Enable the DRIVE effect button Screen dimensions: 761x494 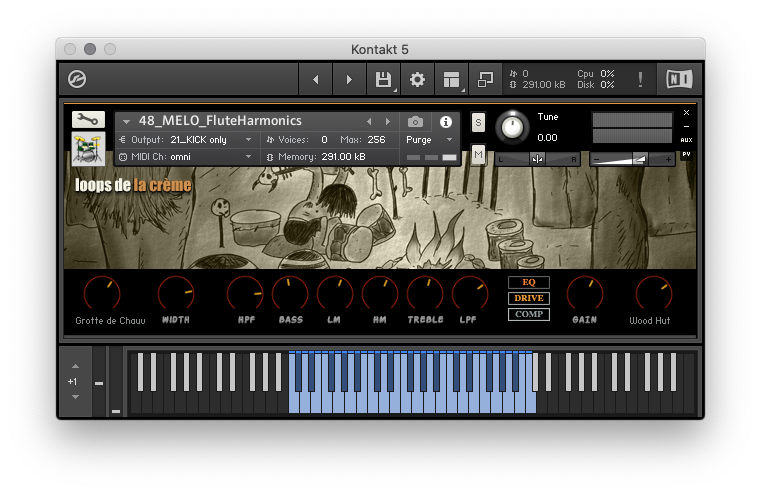[x=529, y=298]
